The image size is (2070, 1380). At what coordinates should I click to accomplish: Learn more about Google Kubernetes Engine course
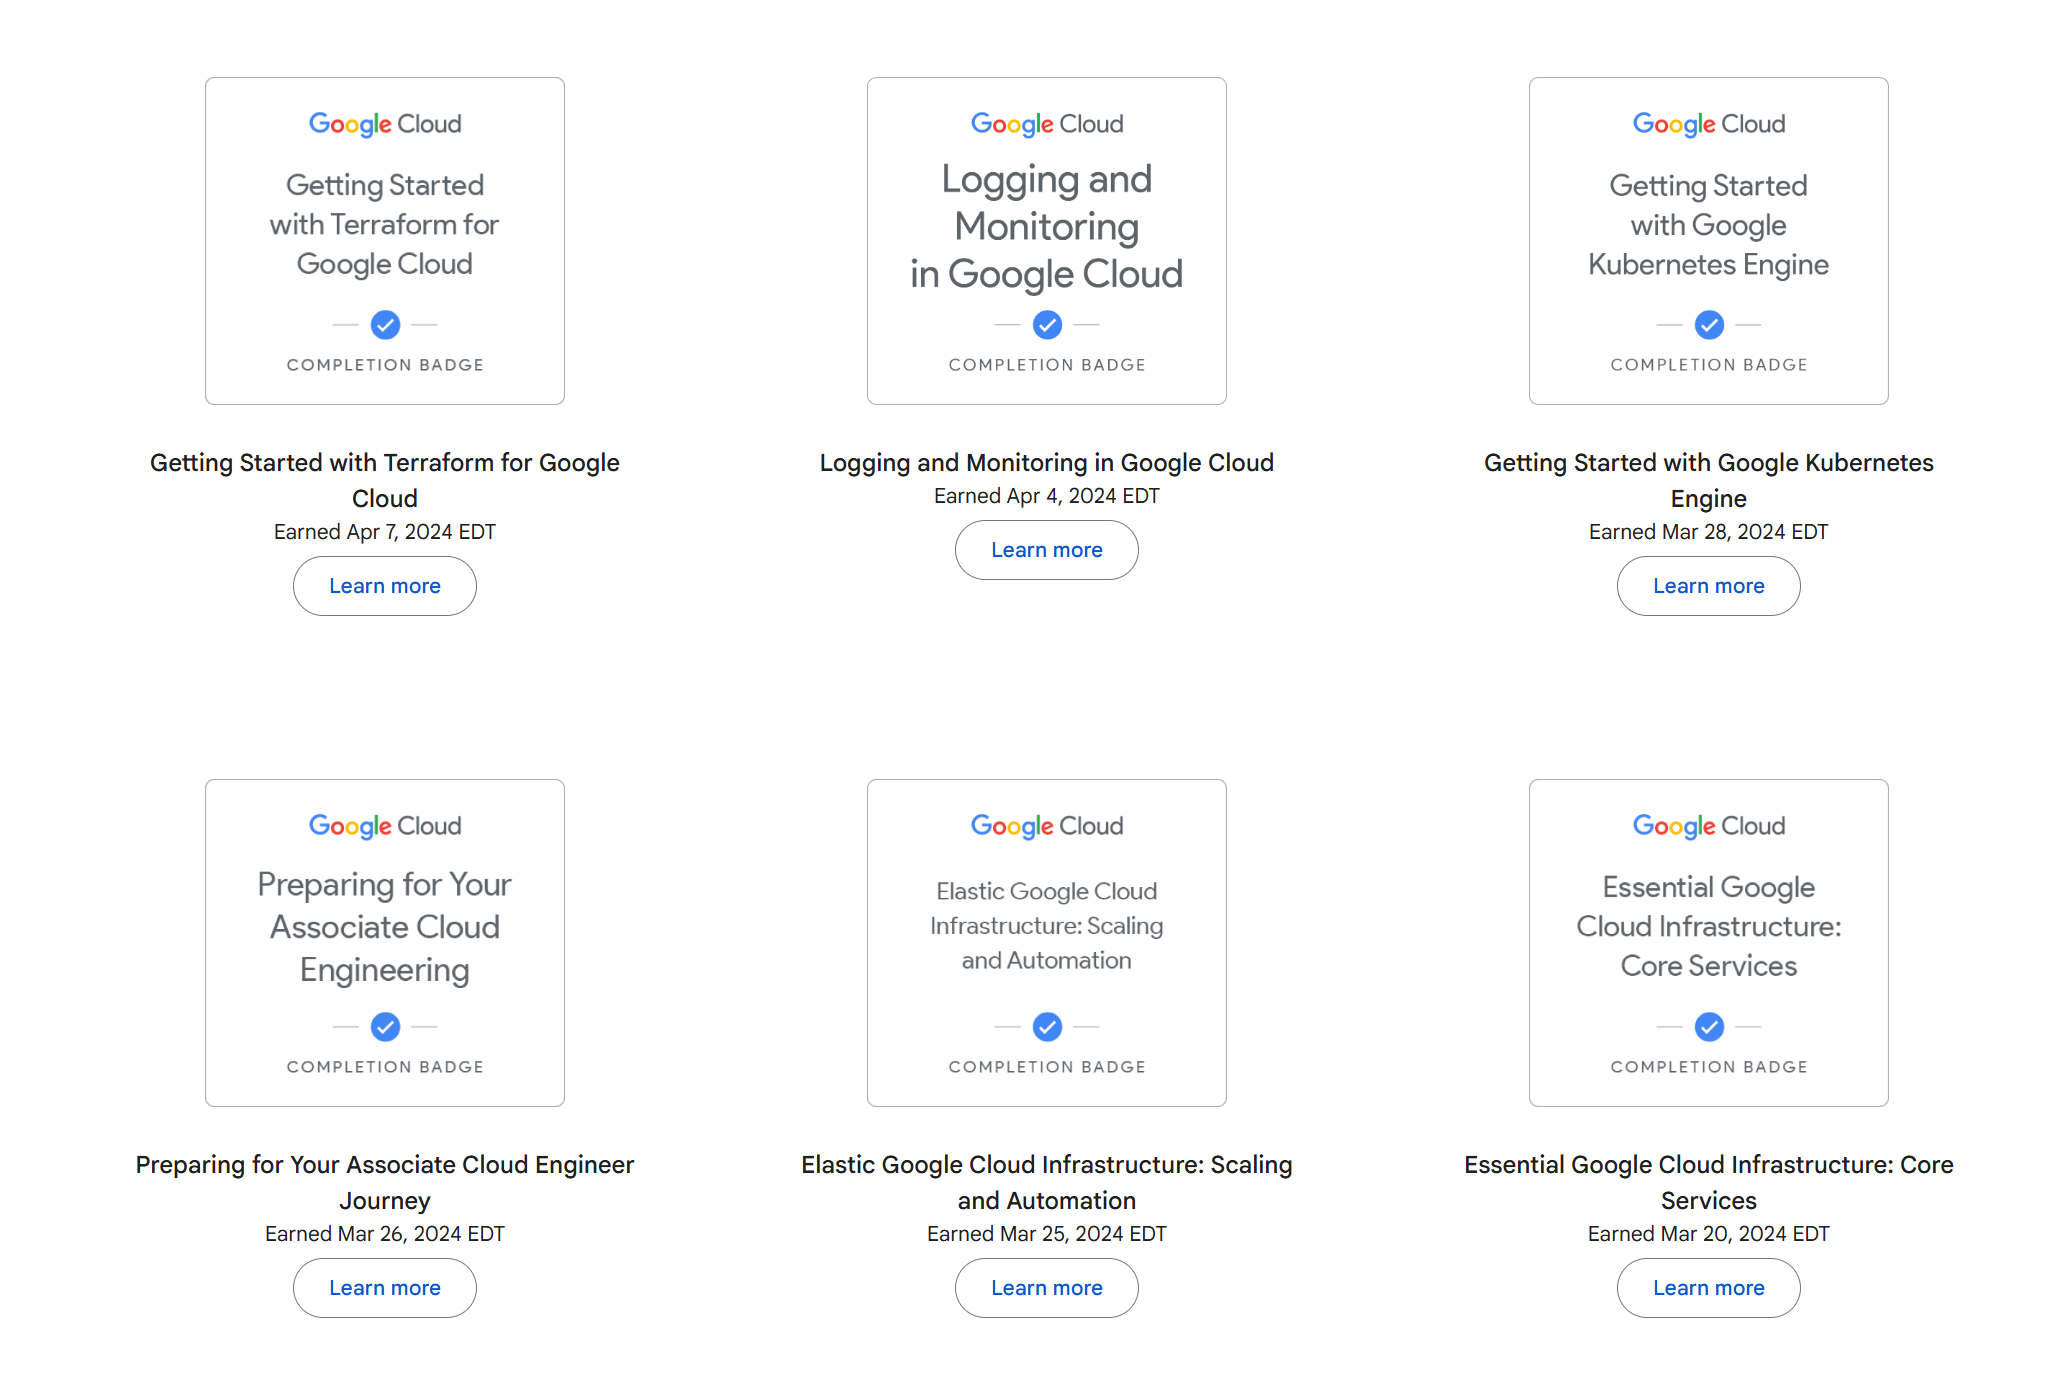click(1709, 586)
